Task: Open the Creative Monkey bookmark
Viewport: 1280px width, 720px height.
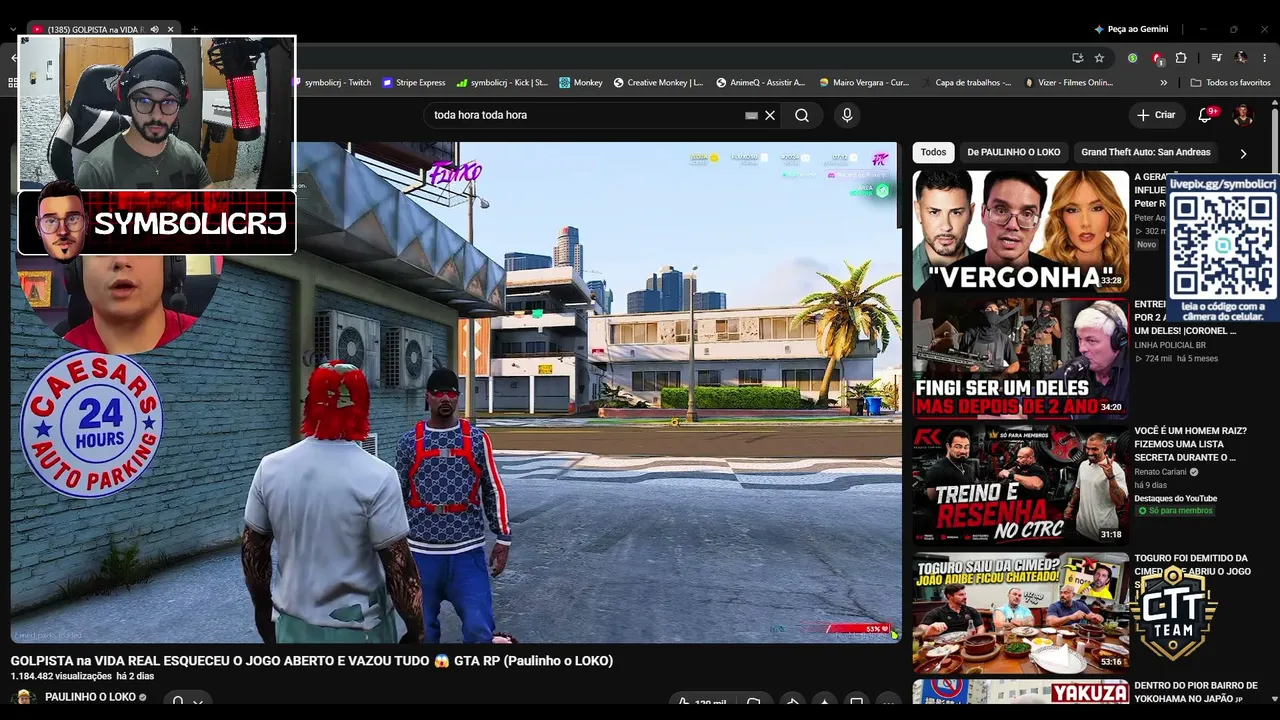Action: (x=659, y=83)
